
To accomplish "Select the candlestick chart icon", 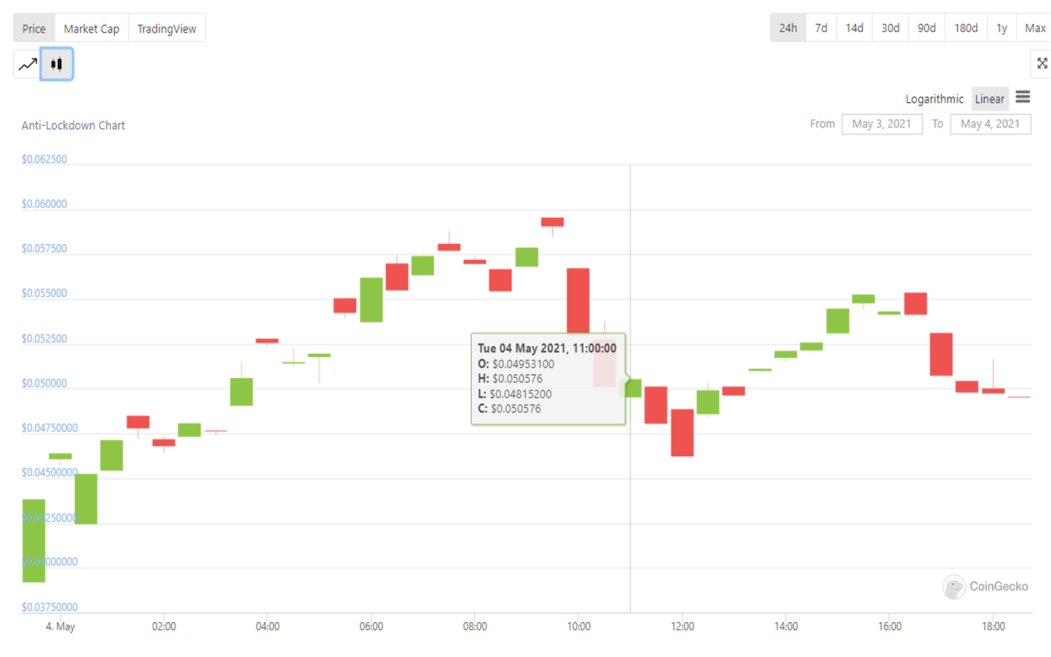I will pyautogui.click(x=57, y=64).
